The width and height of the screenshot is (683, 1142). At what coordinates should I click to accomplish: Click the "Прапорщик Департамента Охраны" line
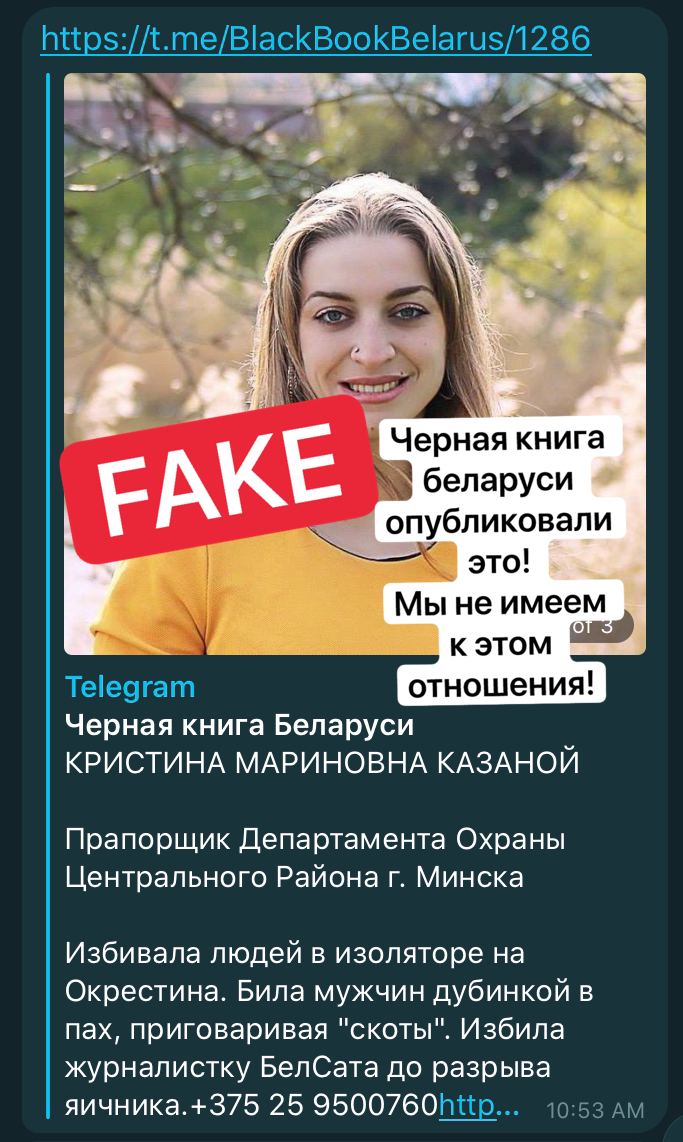315,839
